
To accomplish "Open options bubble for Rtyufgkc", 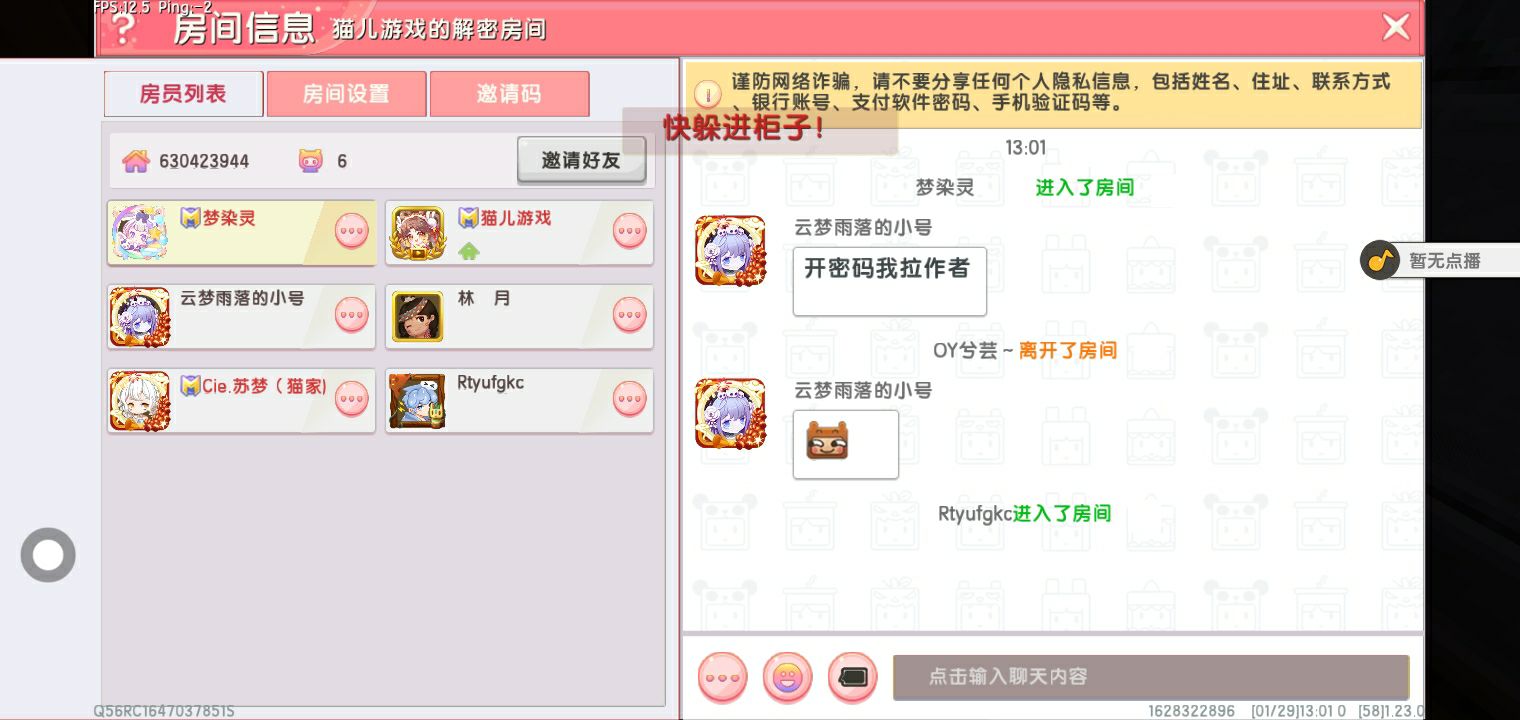I will (x=629, y=399).
